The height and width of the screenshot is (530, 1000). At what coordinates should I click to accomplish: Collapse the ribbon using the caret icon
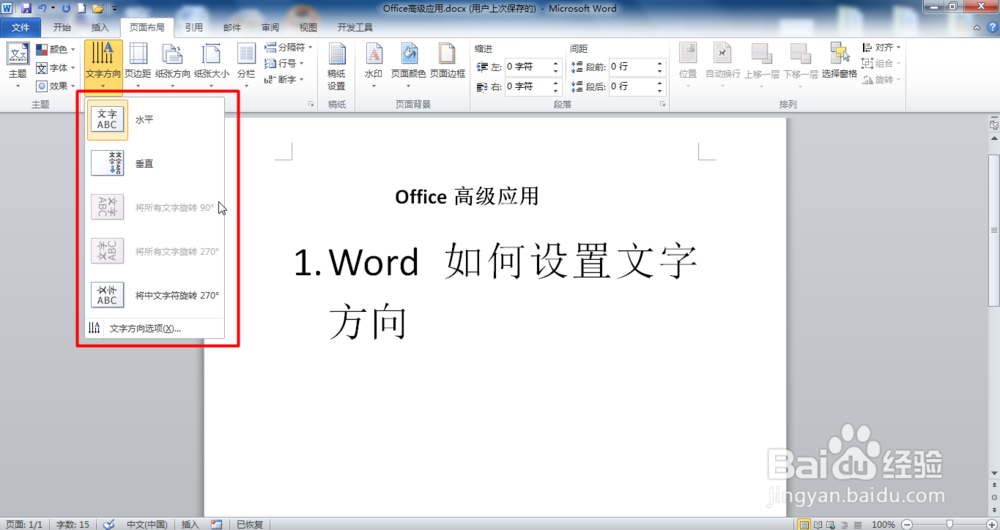pos(976,27)
